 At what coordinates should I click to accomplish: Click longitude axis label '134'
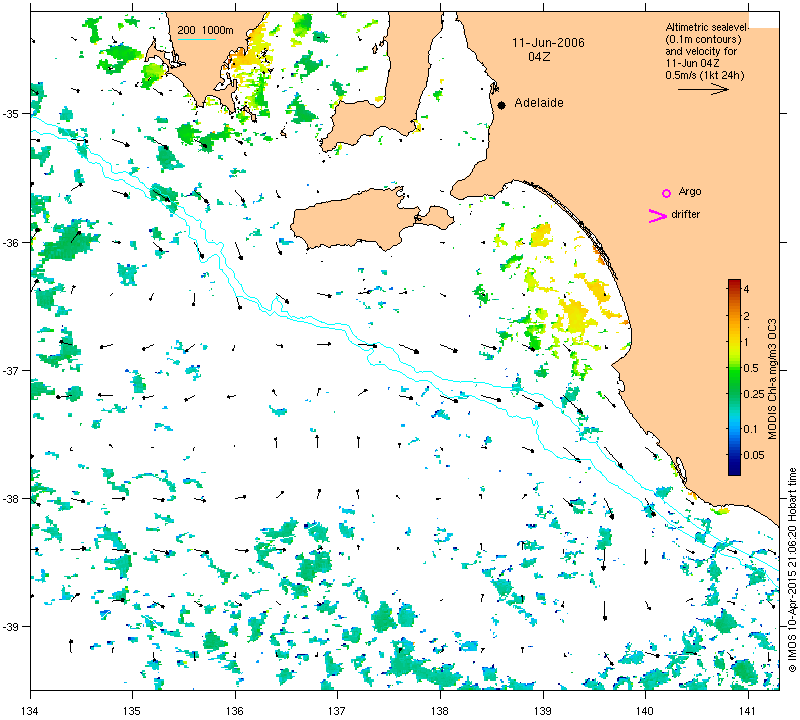[x=31, y=711]
